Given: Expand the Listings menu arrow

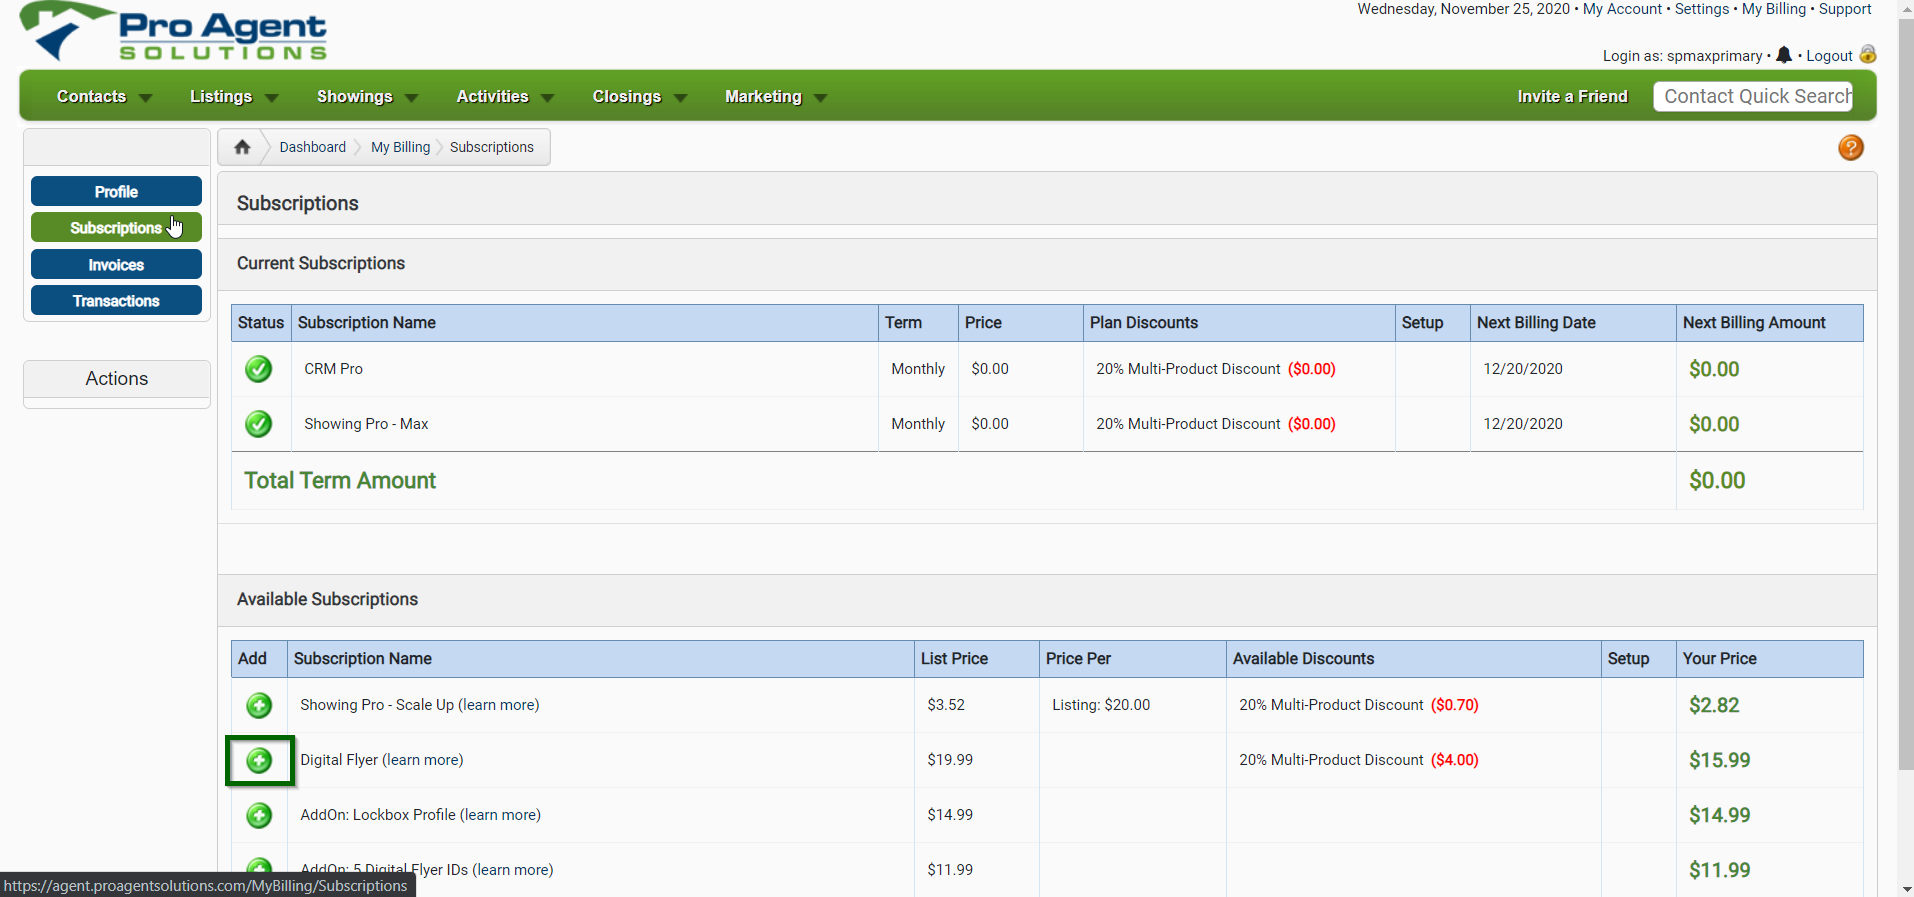Looking at the screenshot, I should (x=272, y=98).
